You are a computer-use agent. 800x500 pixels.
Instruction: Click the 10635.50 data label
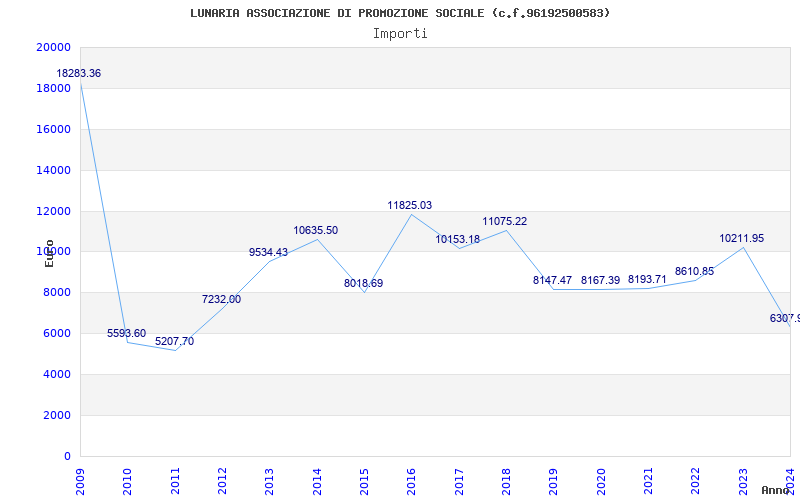click(315, 231)
